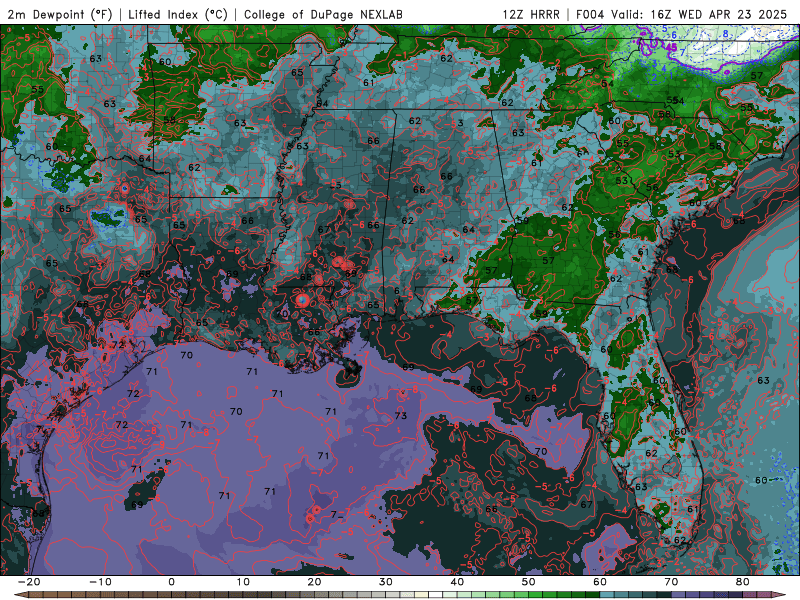
Task: Click the 50 label on the color scale
Action: tap(529, 582)
